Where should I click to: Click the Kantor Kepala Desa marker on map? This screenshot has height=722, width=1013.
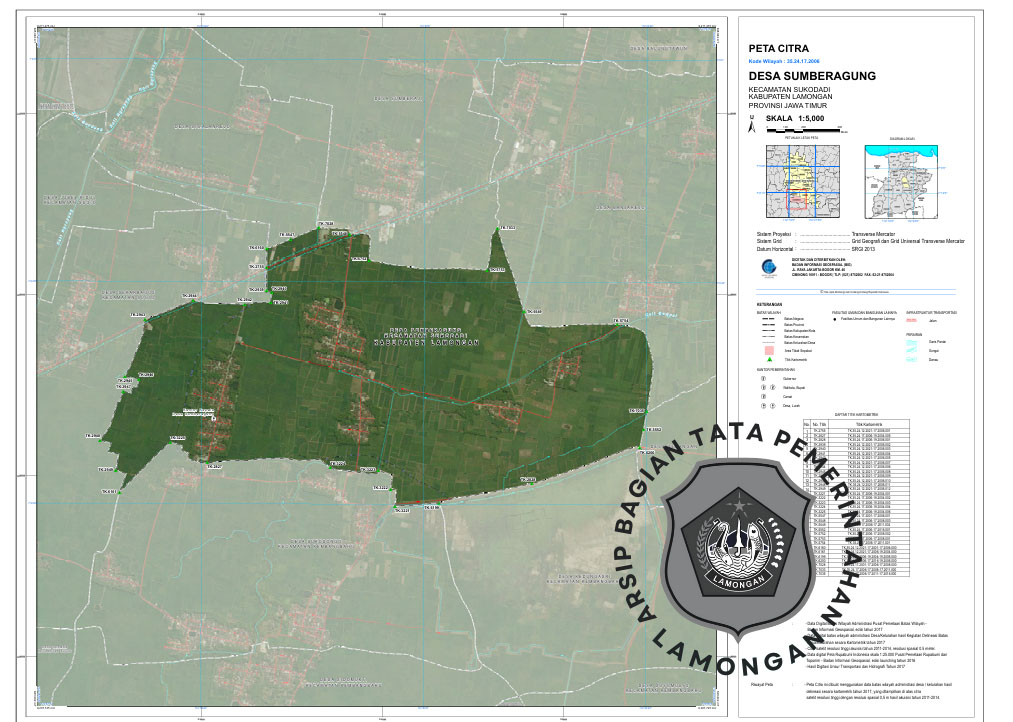213,420
